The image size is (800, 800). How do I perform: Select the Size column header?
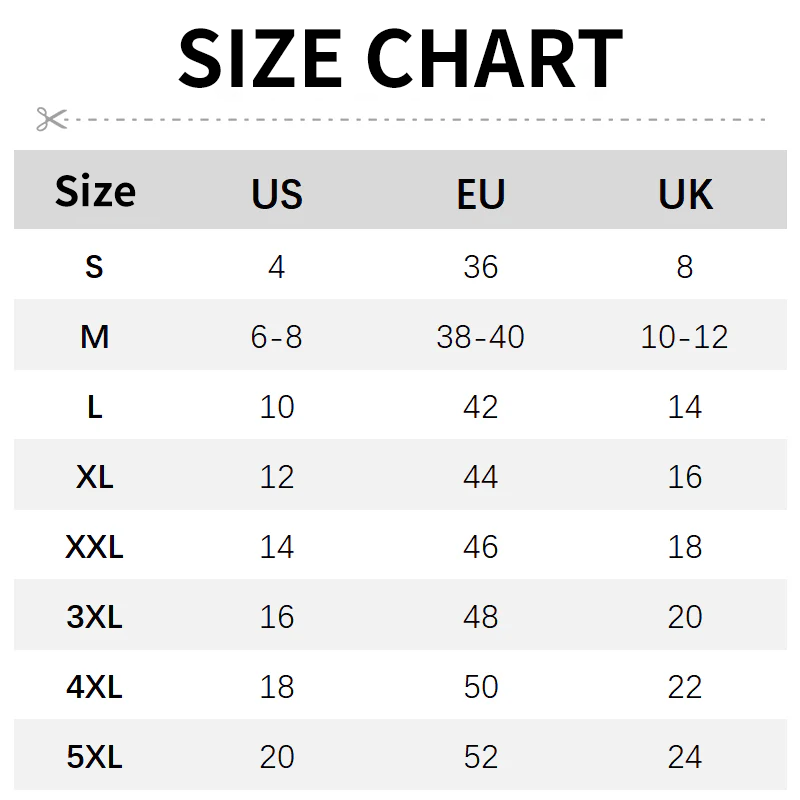[x=95, y=191]
